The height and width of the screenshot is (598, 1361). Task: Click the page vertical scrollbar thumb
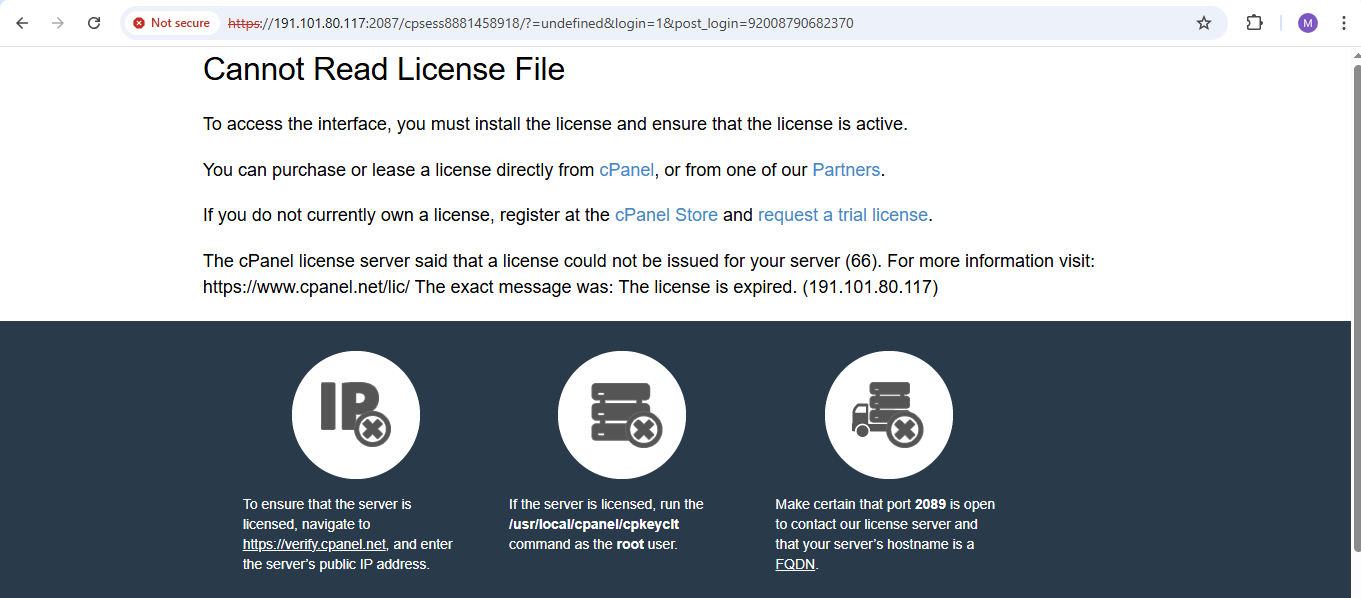[x=1356, y=308]
